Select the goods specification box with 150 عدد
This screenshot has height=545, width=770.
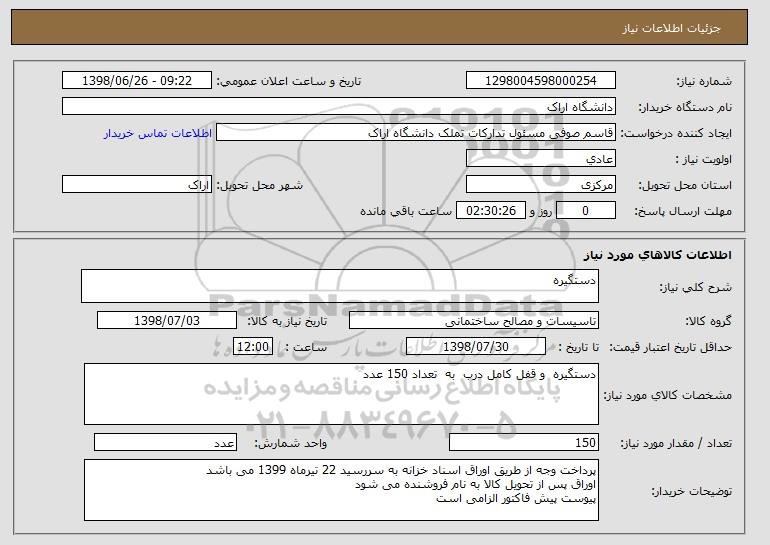point(341,394)
